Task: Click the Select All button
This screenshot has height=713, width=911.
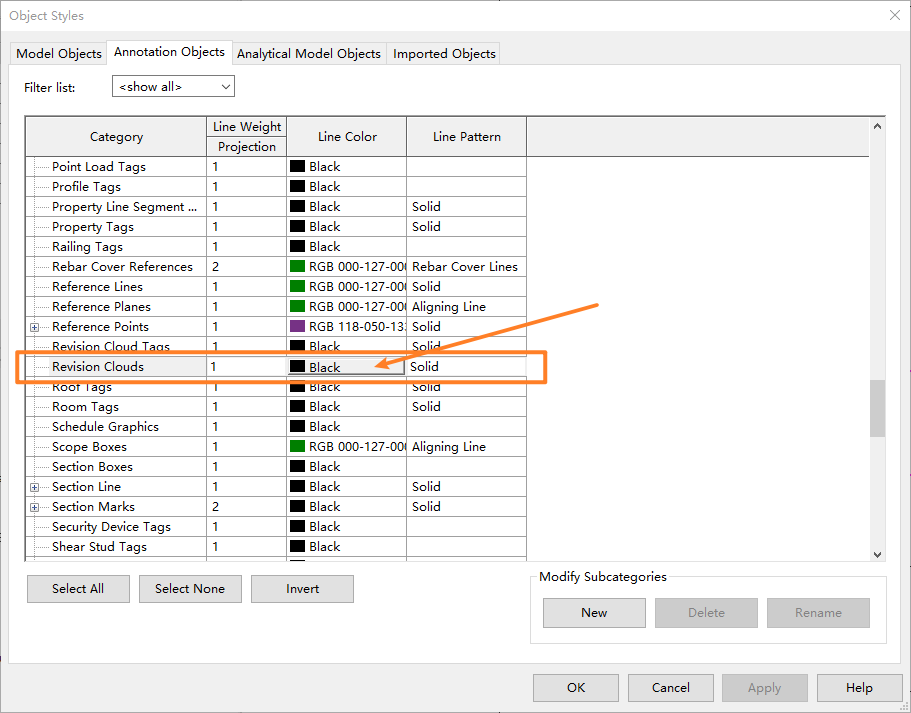Action: (x=78, y=588)
